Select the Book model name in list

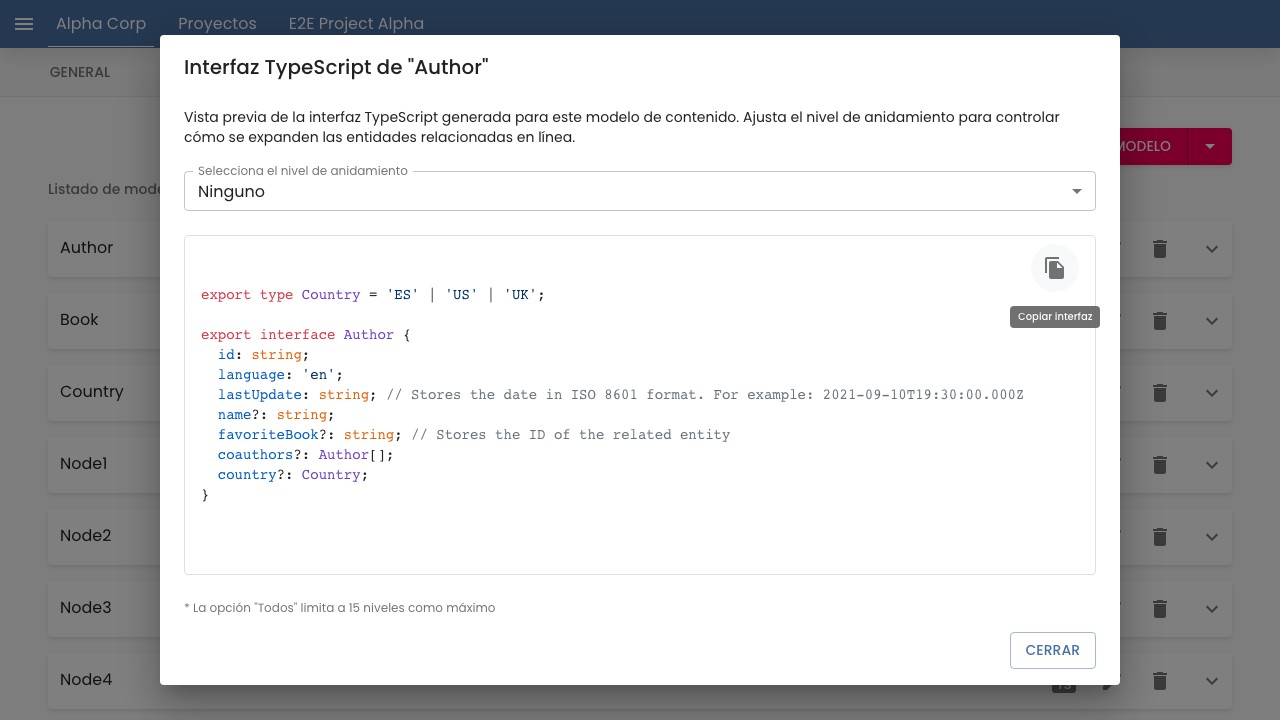point(79,320)
